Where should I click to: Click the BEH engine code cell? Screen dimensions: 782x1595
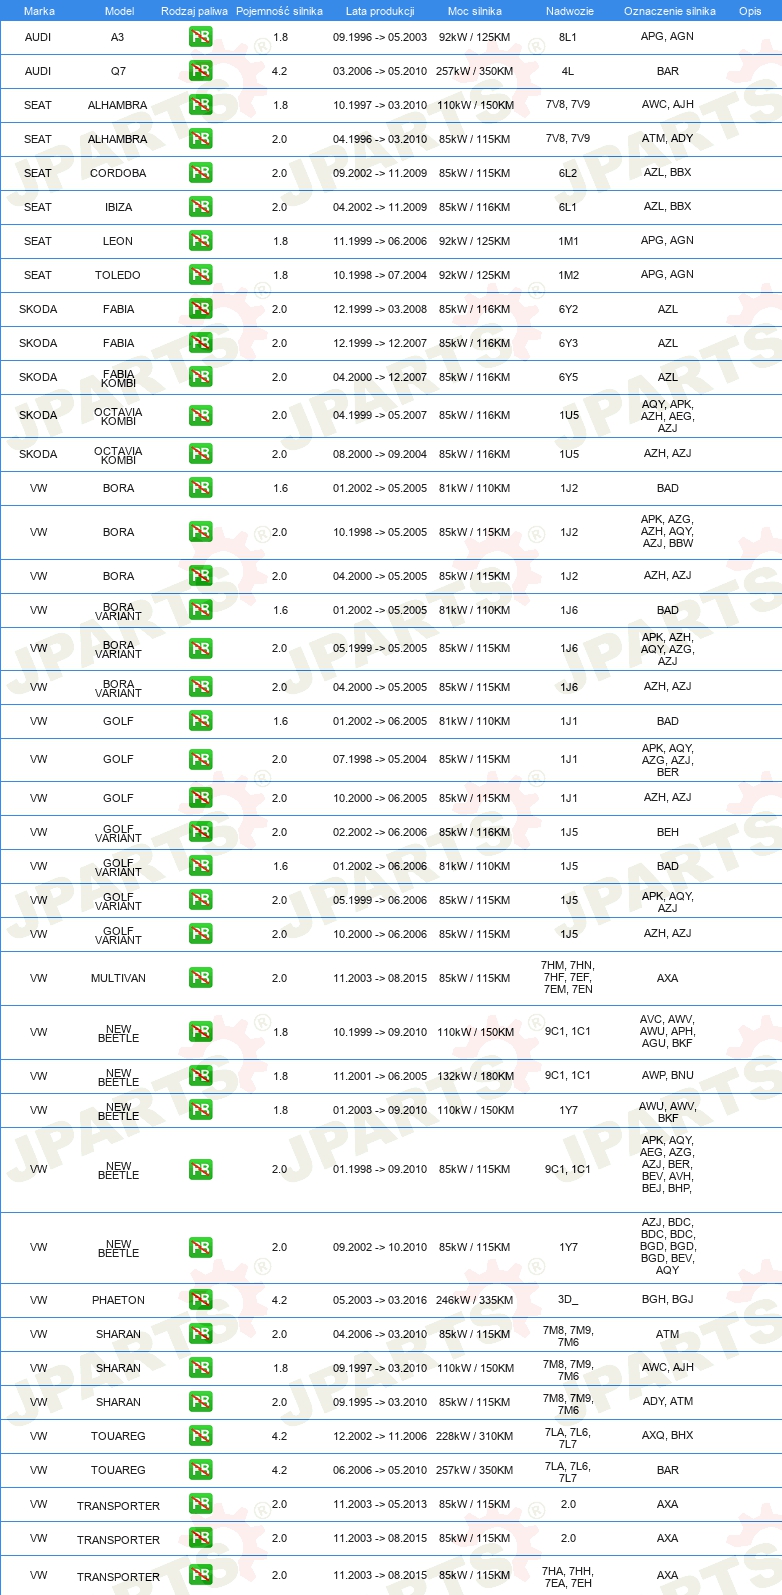pos(668,832)
